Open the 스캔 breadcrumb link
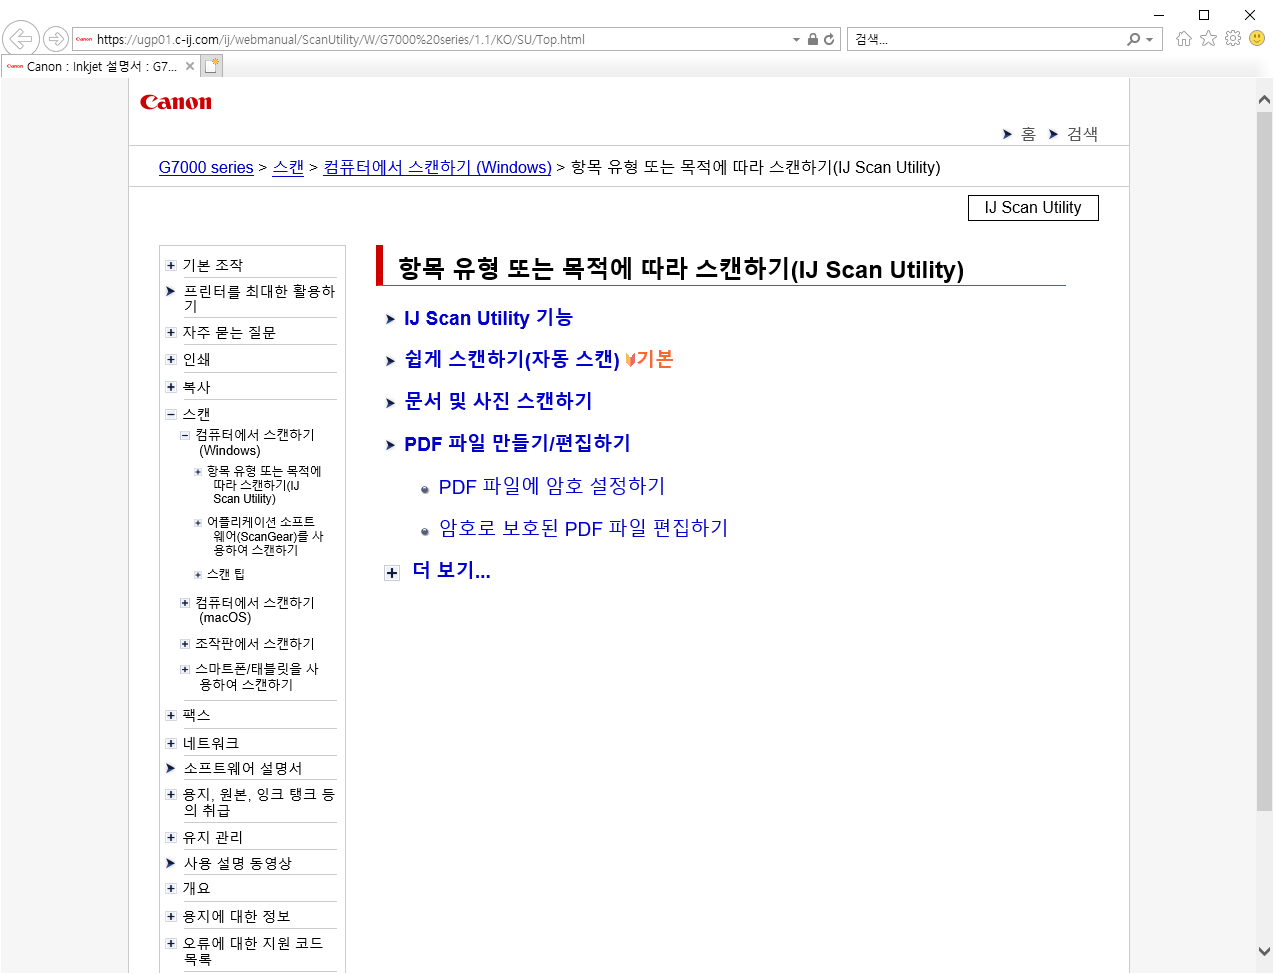1274x974 pixels. pos(288,167)
